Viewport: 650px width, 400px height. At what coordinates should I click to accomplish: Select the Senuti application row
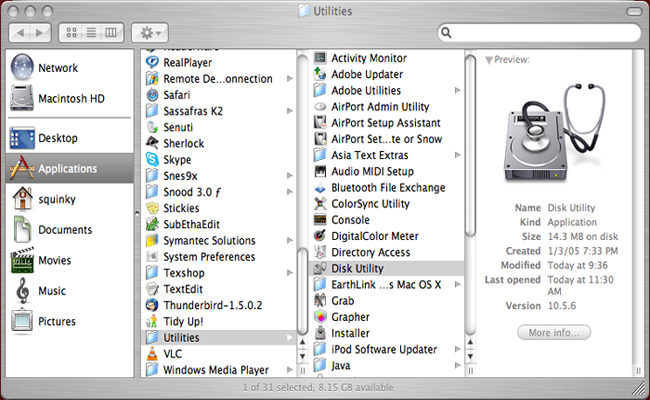coord(219,127)
